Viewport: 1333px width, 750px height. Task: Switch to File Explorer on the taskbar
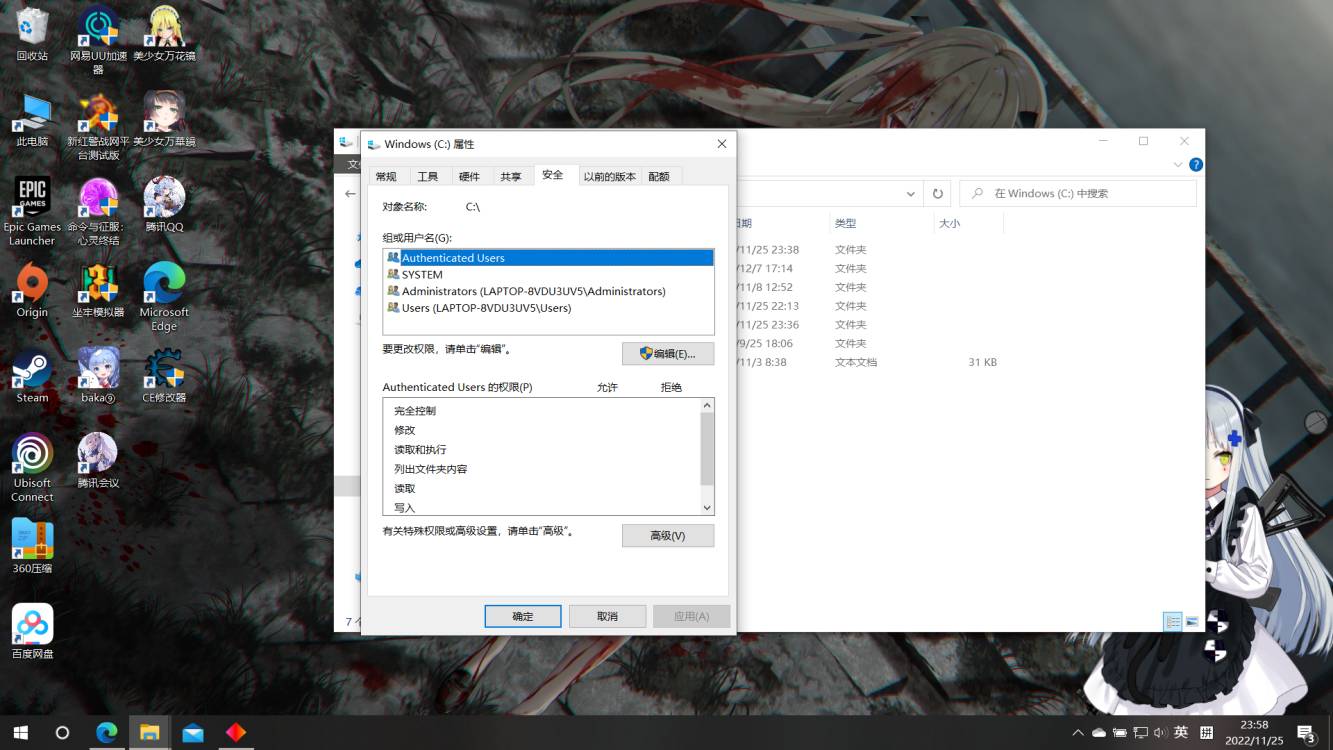click(149, 732)
